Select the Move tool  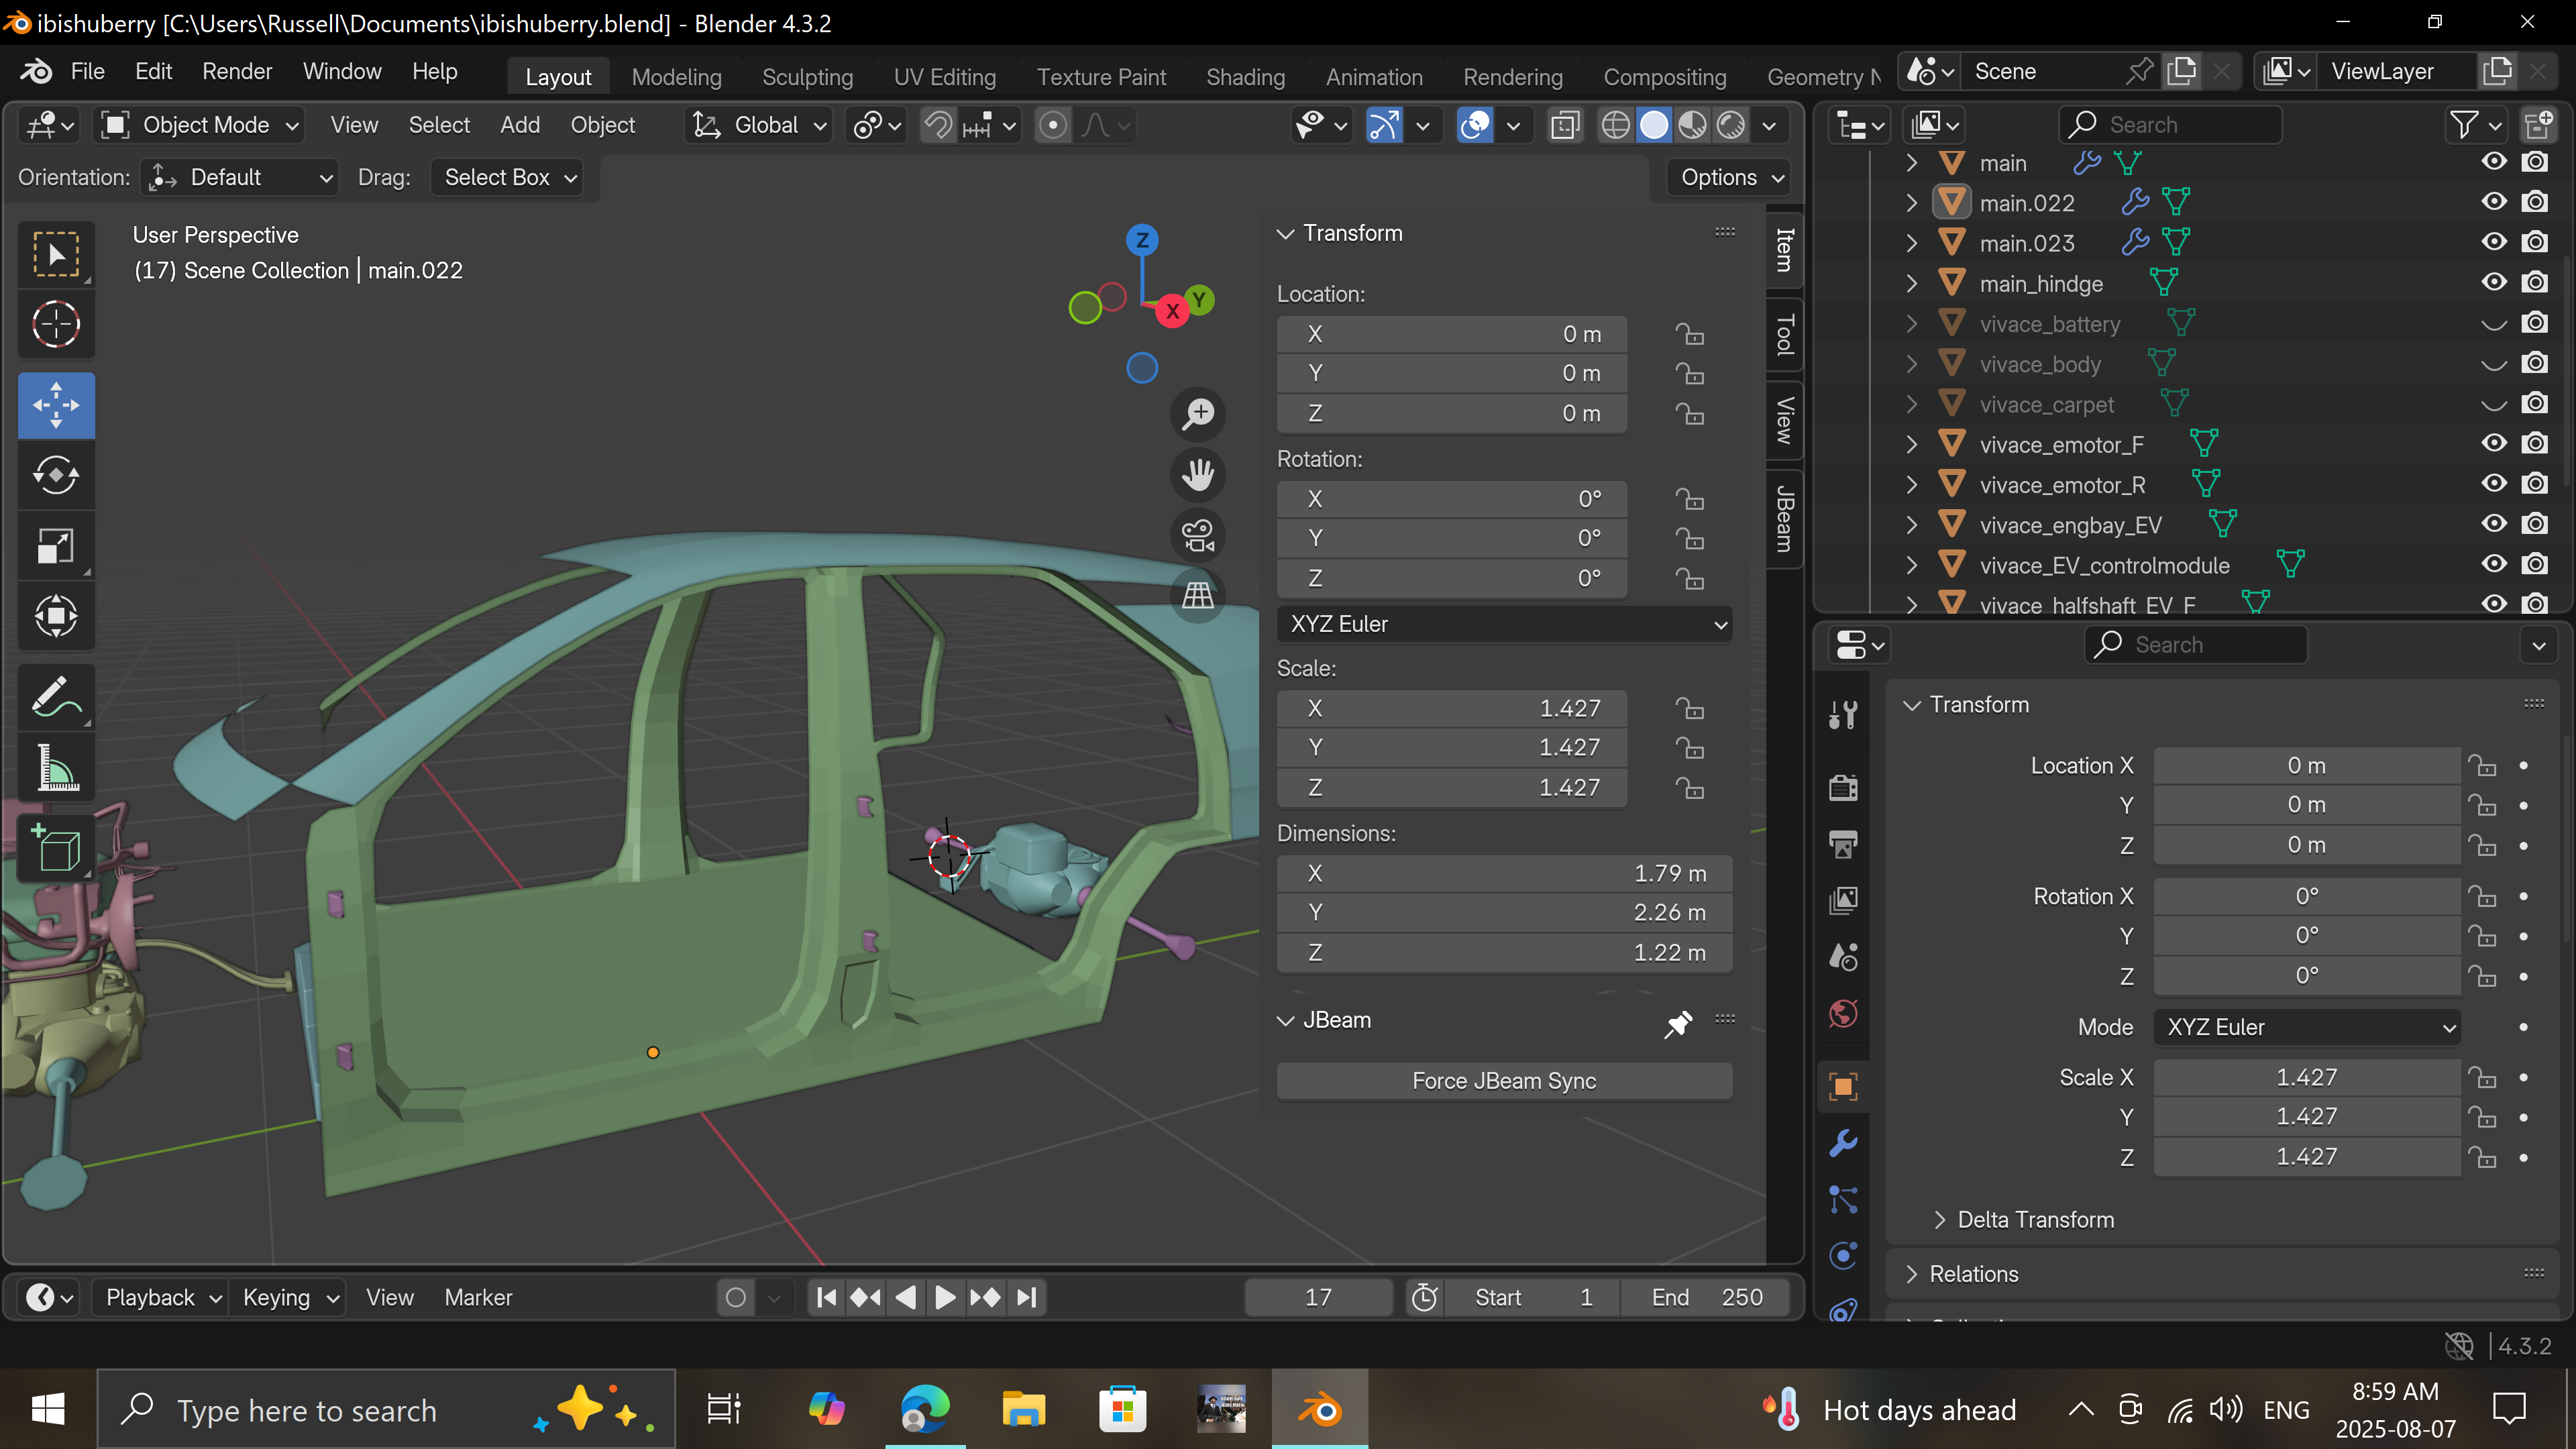click(x=56, y=405)
